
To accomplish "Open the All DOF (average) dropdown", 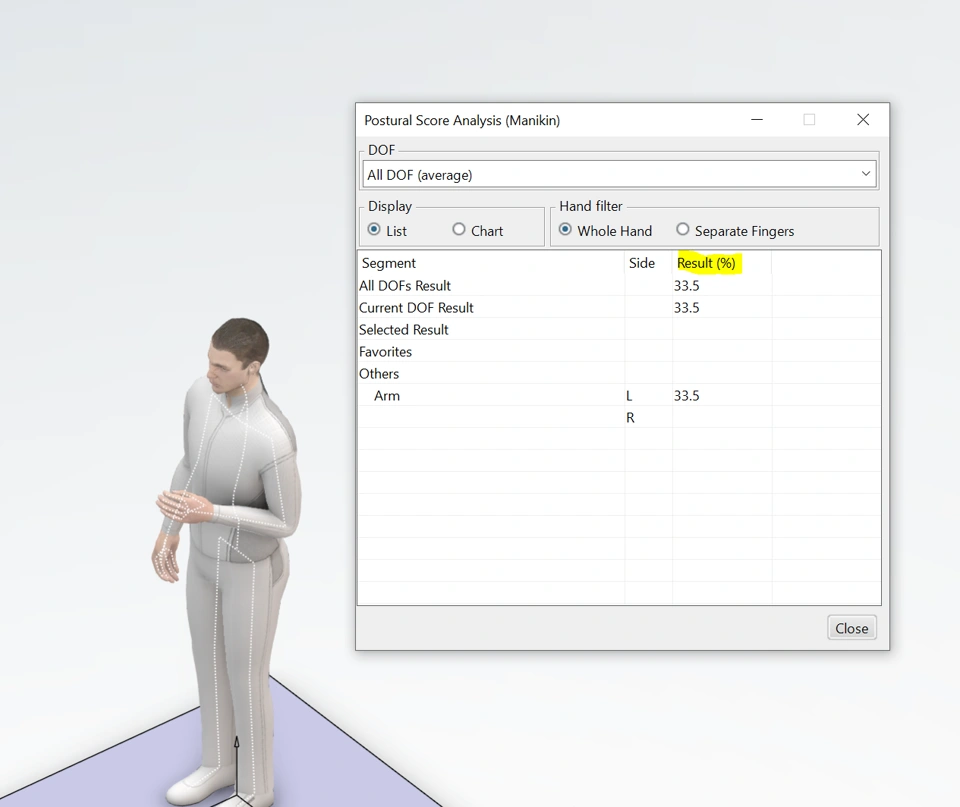I will 618,175.
